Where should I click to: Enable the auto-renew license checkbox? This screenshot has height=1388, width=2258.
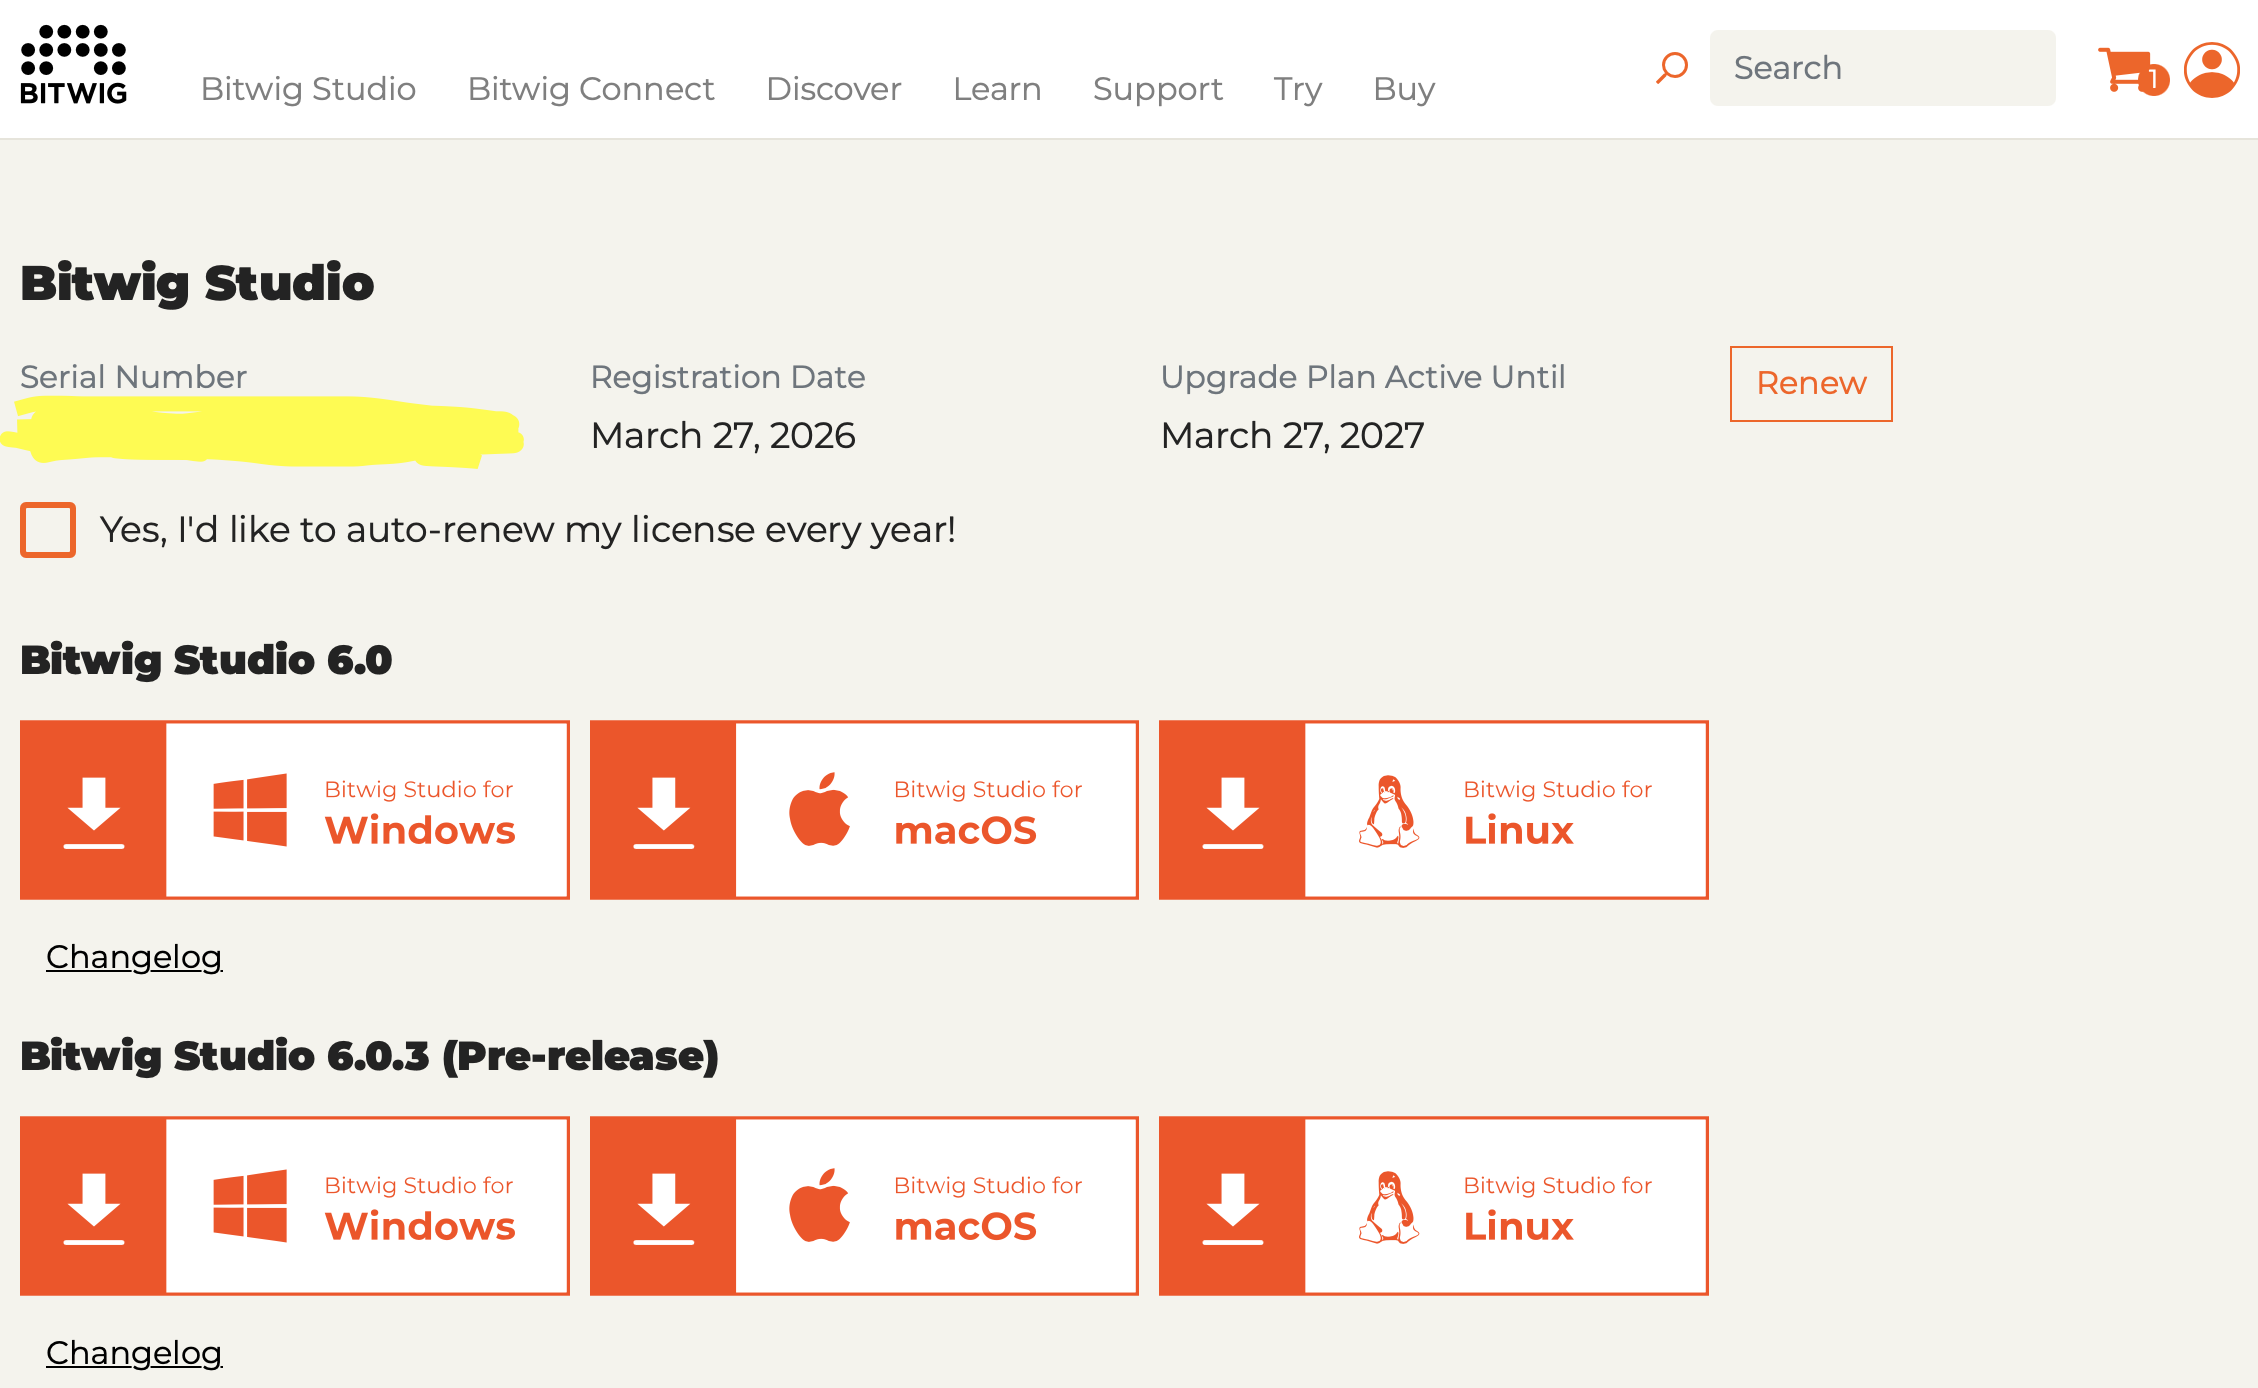click(48, 529)
